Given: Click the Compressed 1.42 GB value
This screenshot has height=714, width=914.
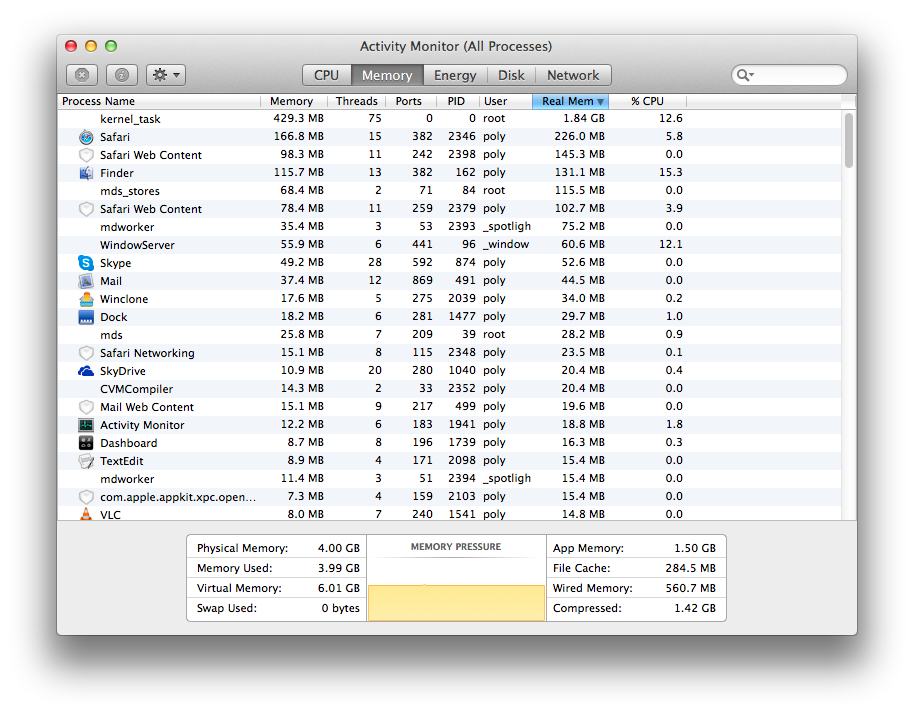Looking at the screenshot, I should (x=695, y=608).
